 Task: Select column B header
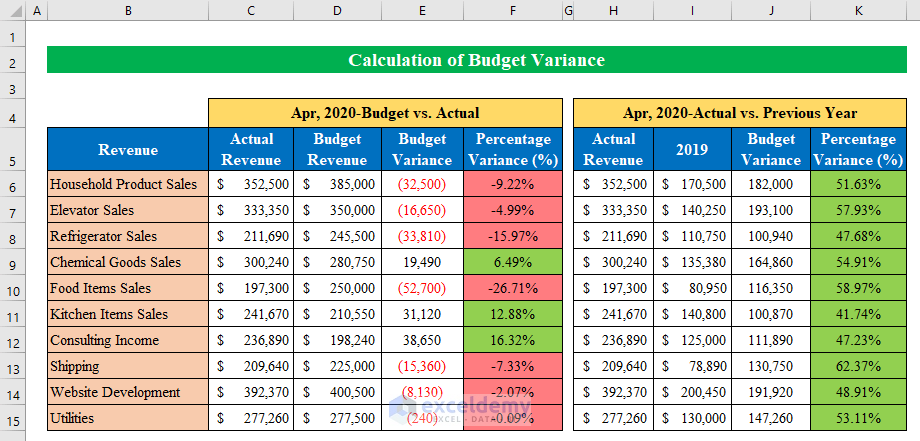click(128, 10)
